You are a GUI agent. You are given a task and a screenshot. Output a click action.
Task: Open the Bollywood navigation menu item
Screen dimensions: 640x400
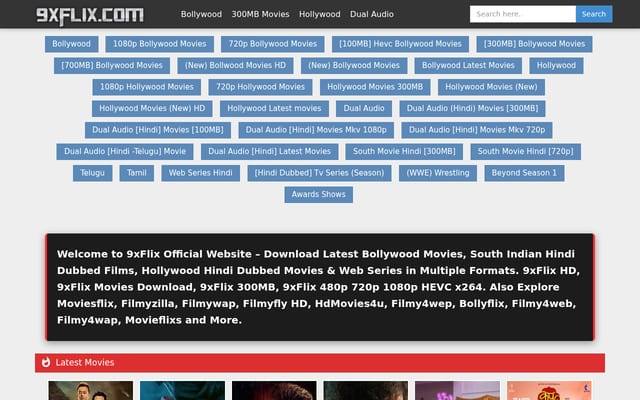(201, 14)
